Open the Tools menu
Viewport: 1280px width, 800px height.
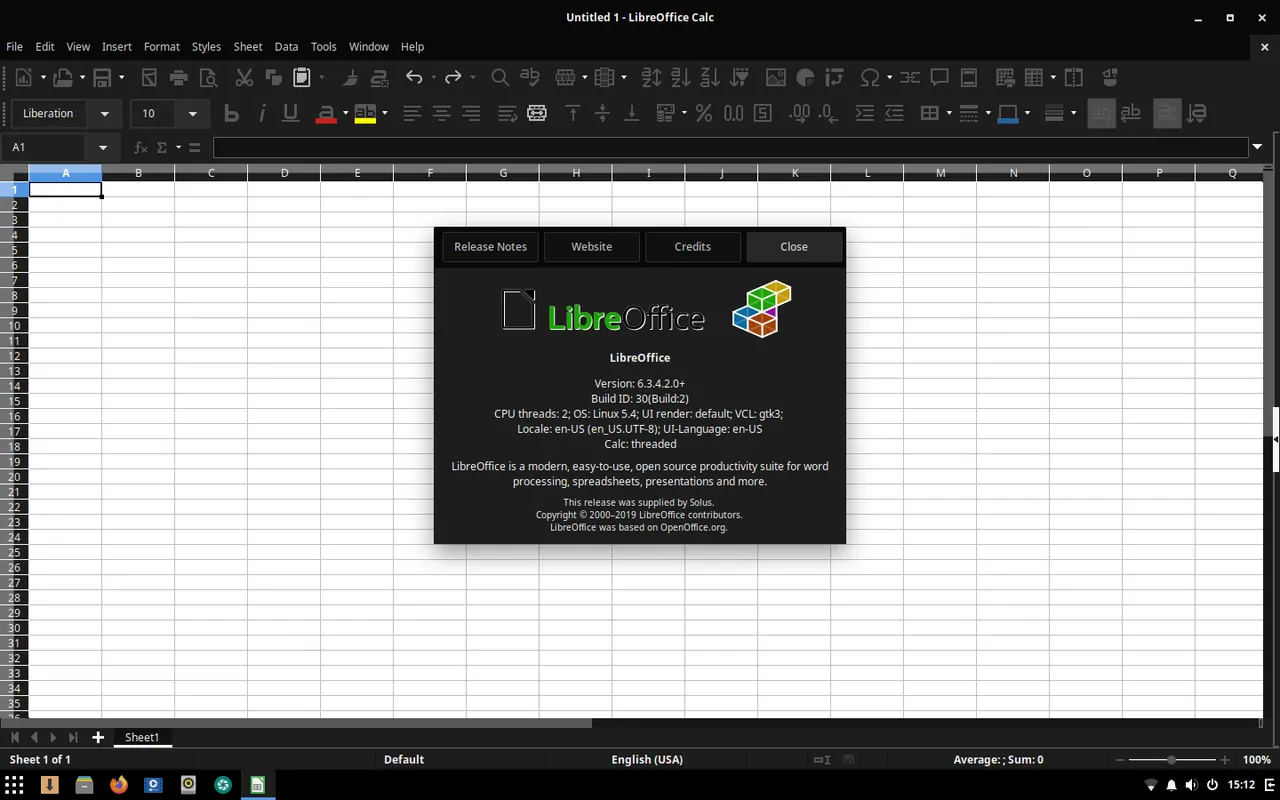pyautogui.click(x=323, y=46)
